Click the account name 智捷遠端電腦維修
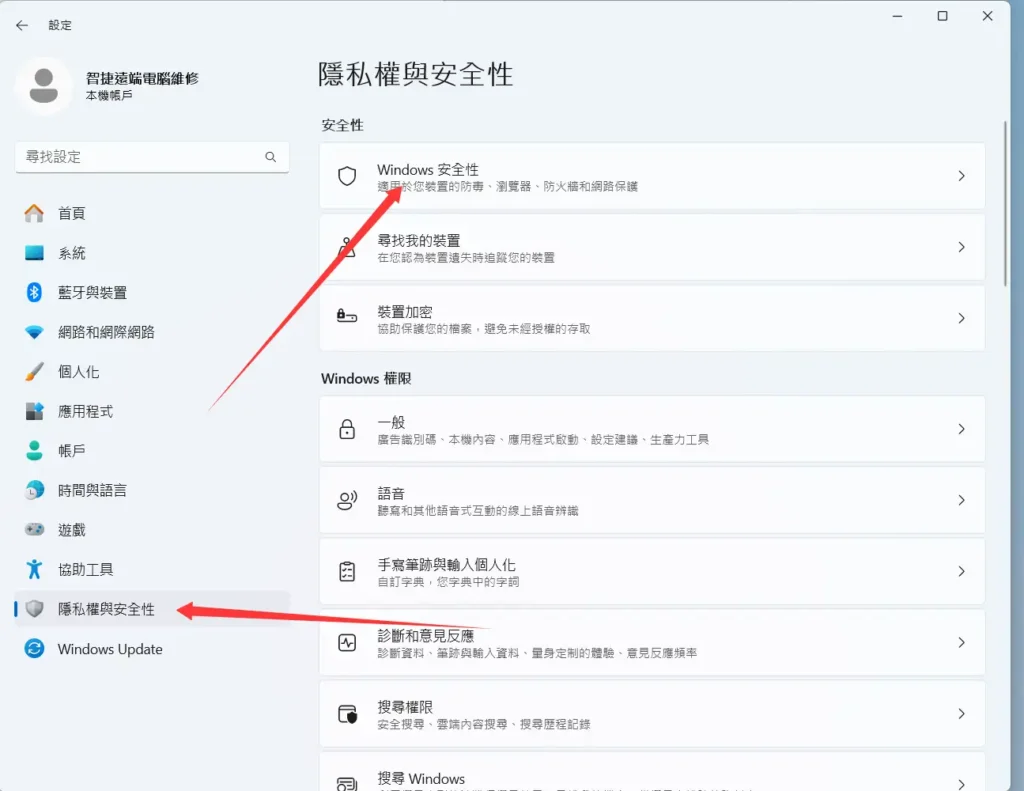 [x=142, y=78]
